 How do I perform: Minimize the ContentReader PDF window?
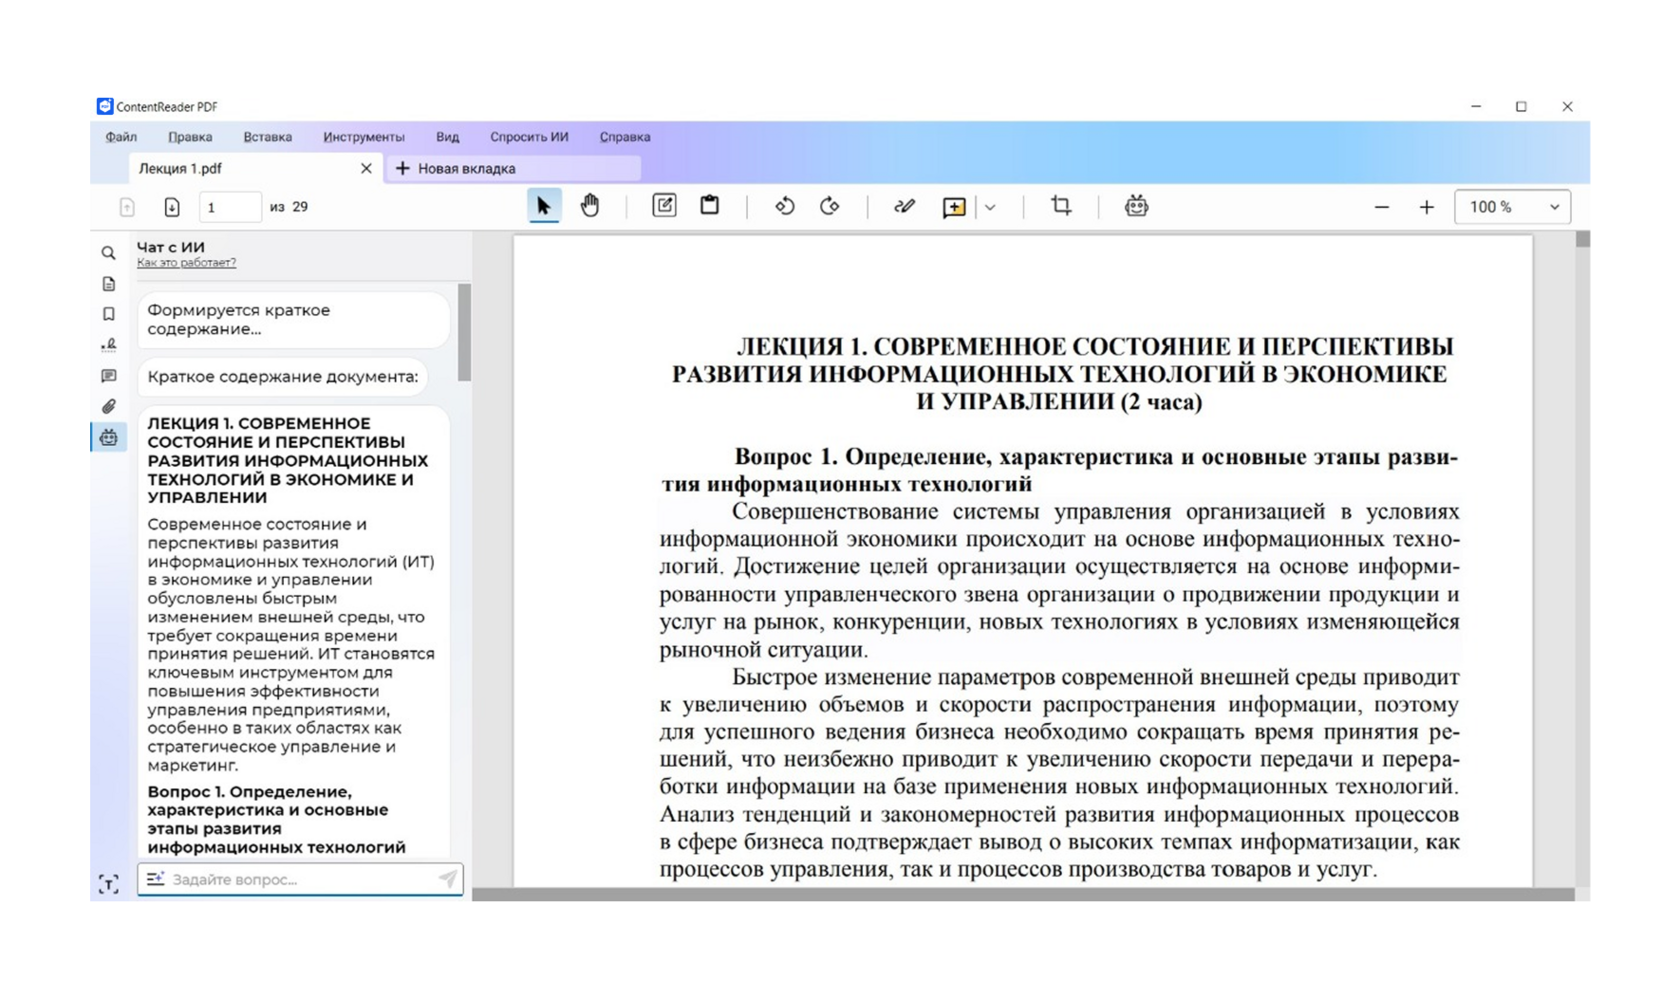[x=1476, y=106]
